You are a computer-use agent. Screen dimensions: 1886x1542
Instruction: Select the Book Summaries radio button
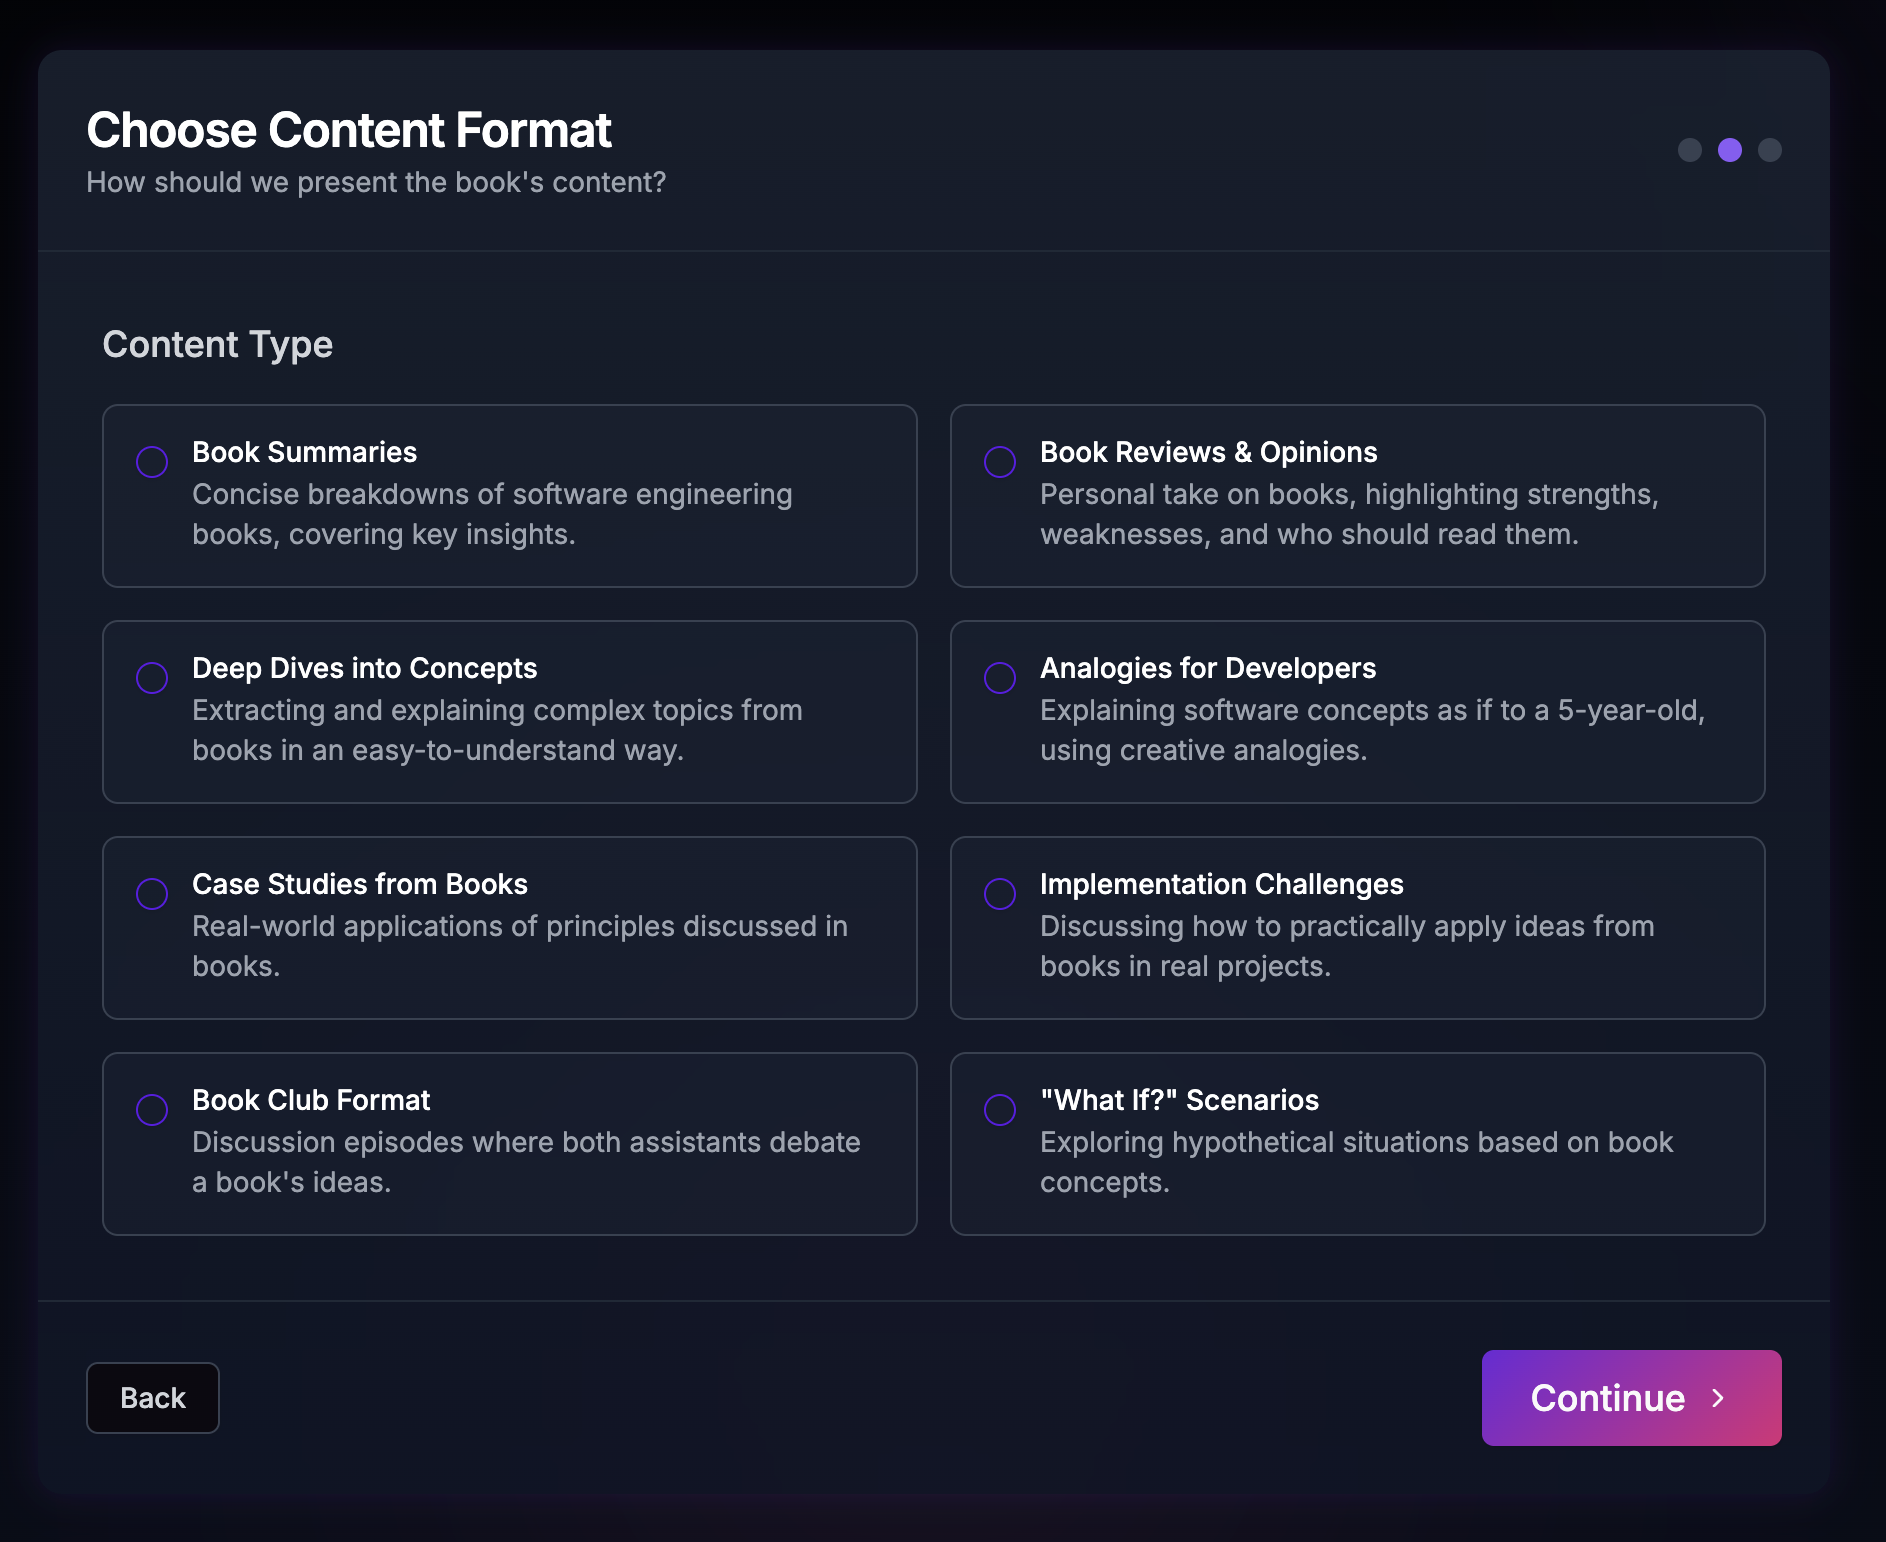[152, 462]
